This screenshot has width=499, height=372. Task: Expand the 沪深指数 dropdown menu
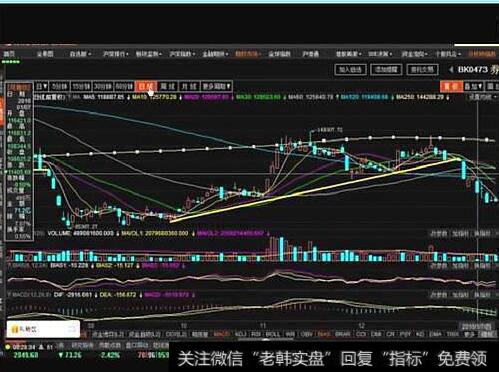pyautogui.click(x=182, y=54)
